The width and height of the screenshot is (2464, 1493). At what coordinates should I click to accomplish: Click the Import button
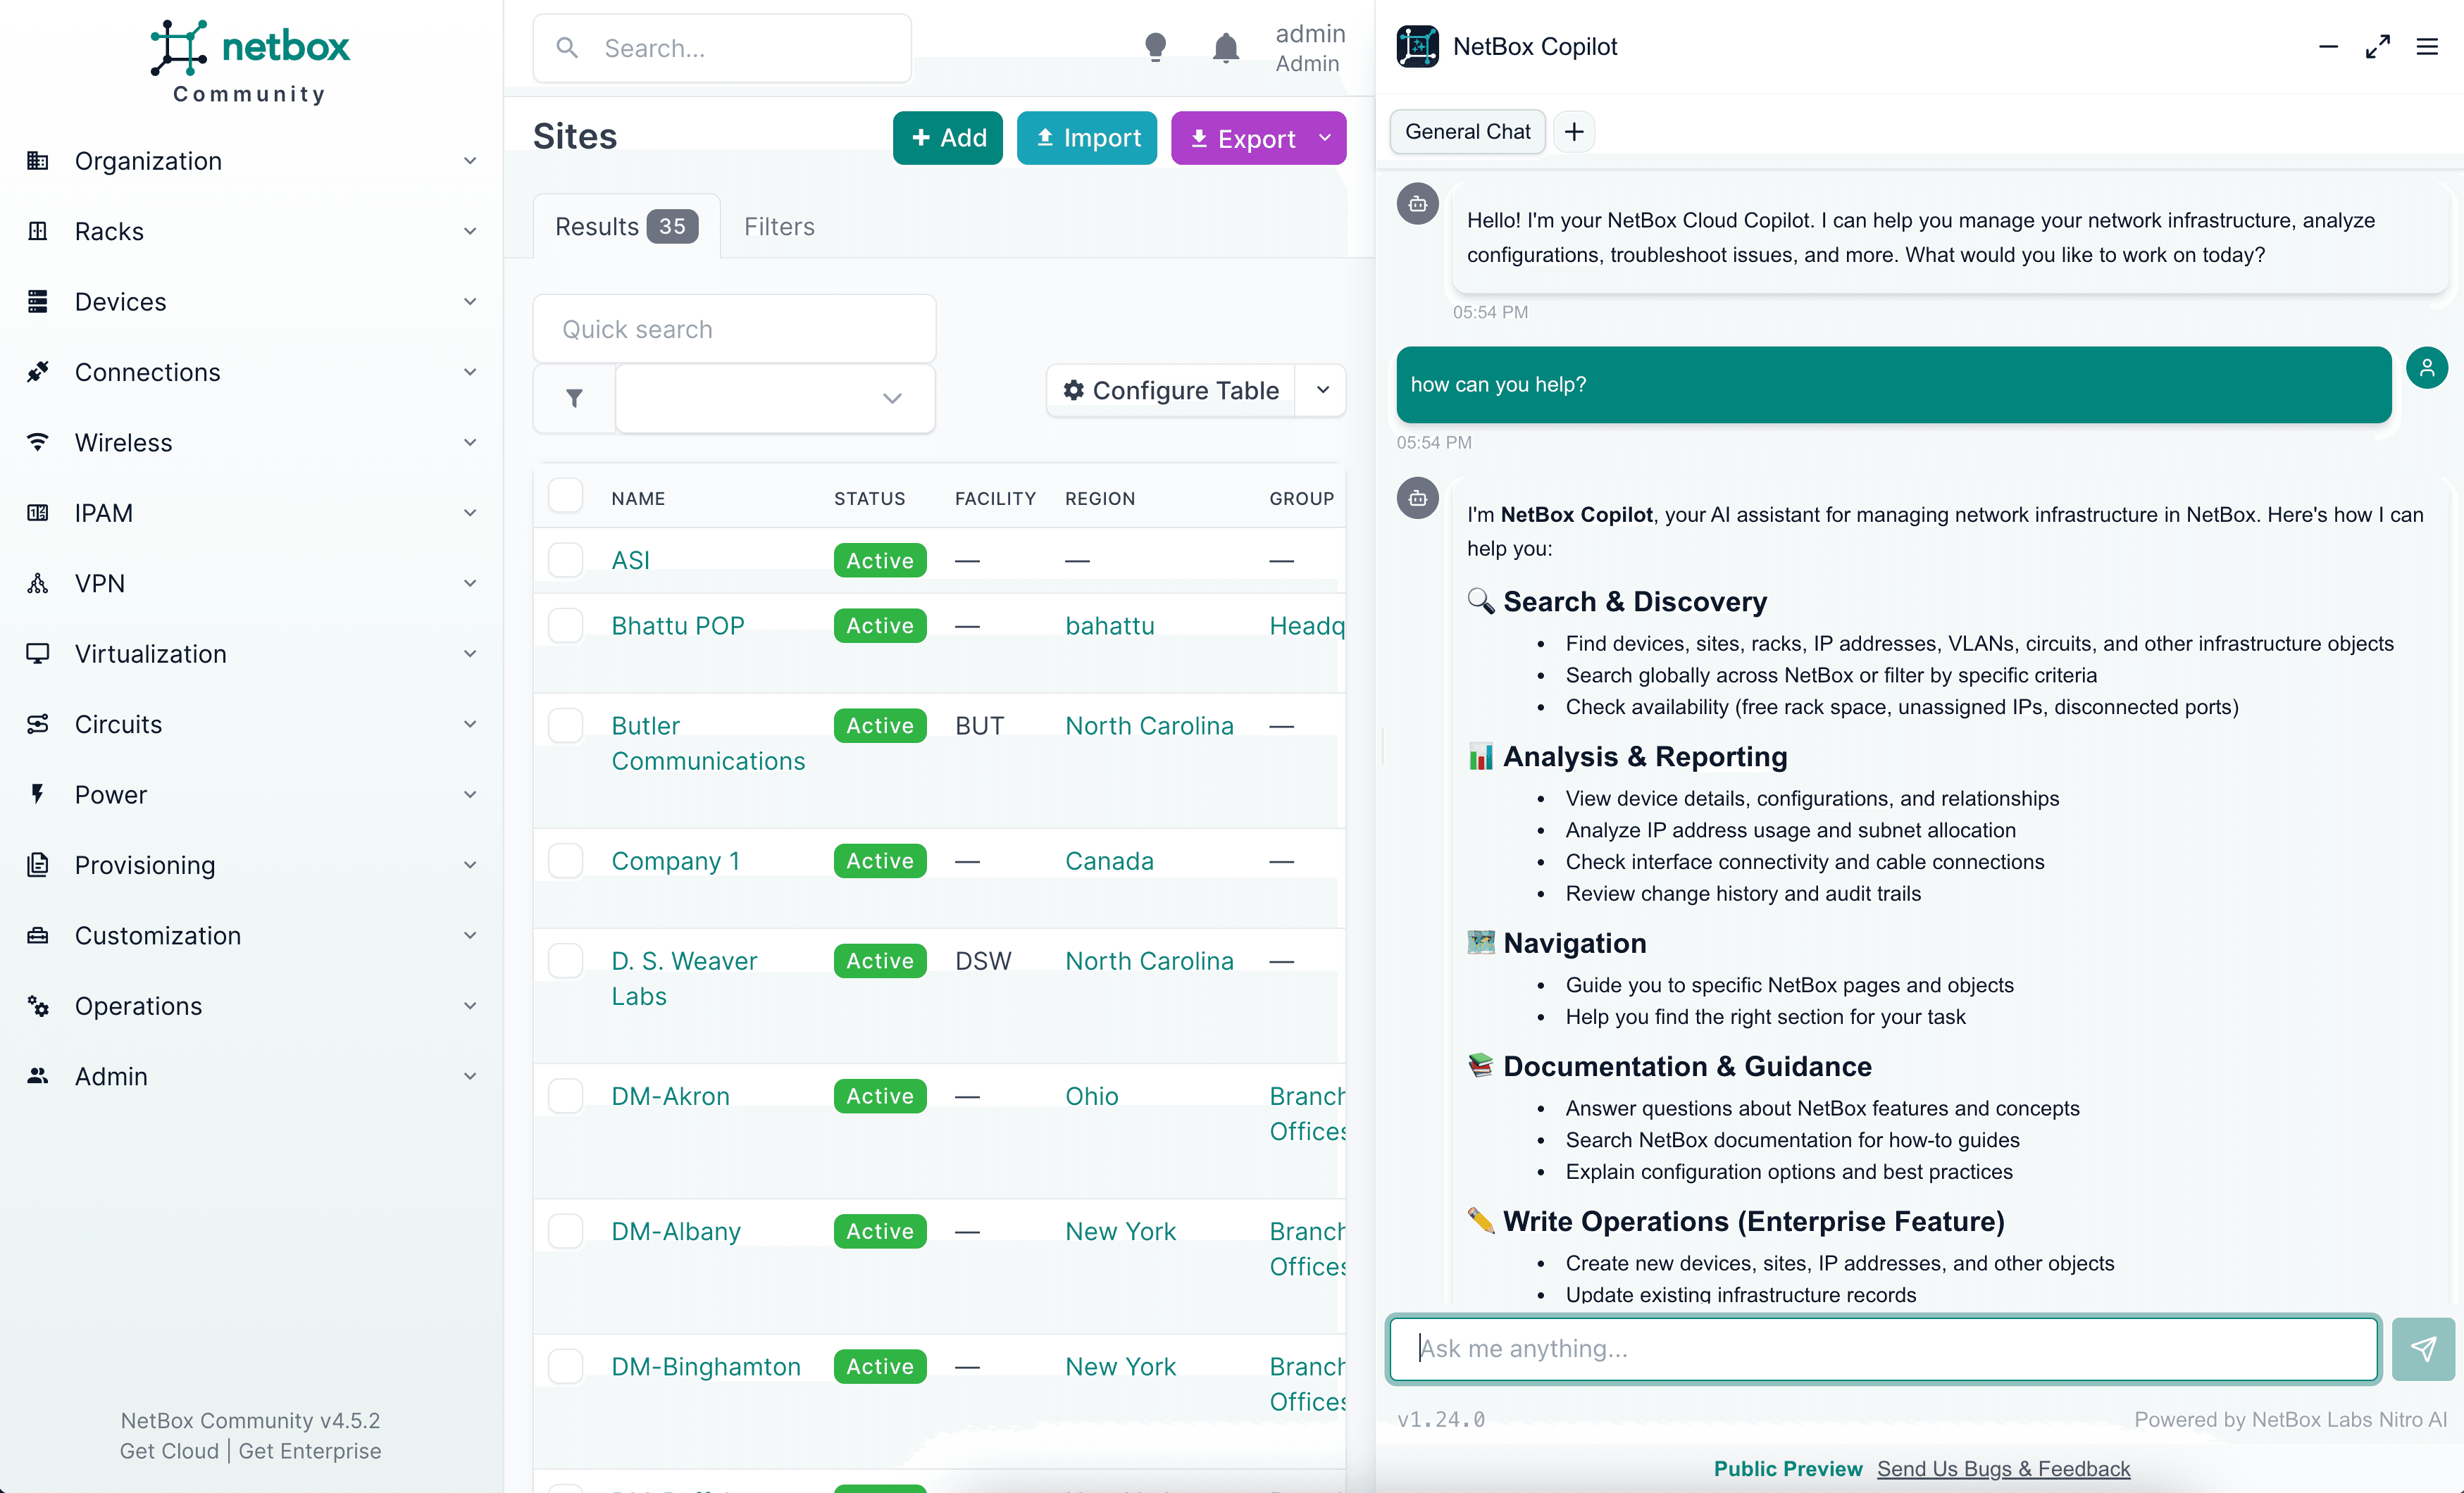pyautogui.click(x=1086, y=138)
